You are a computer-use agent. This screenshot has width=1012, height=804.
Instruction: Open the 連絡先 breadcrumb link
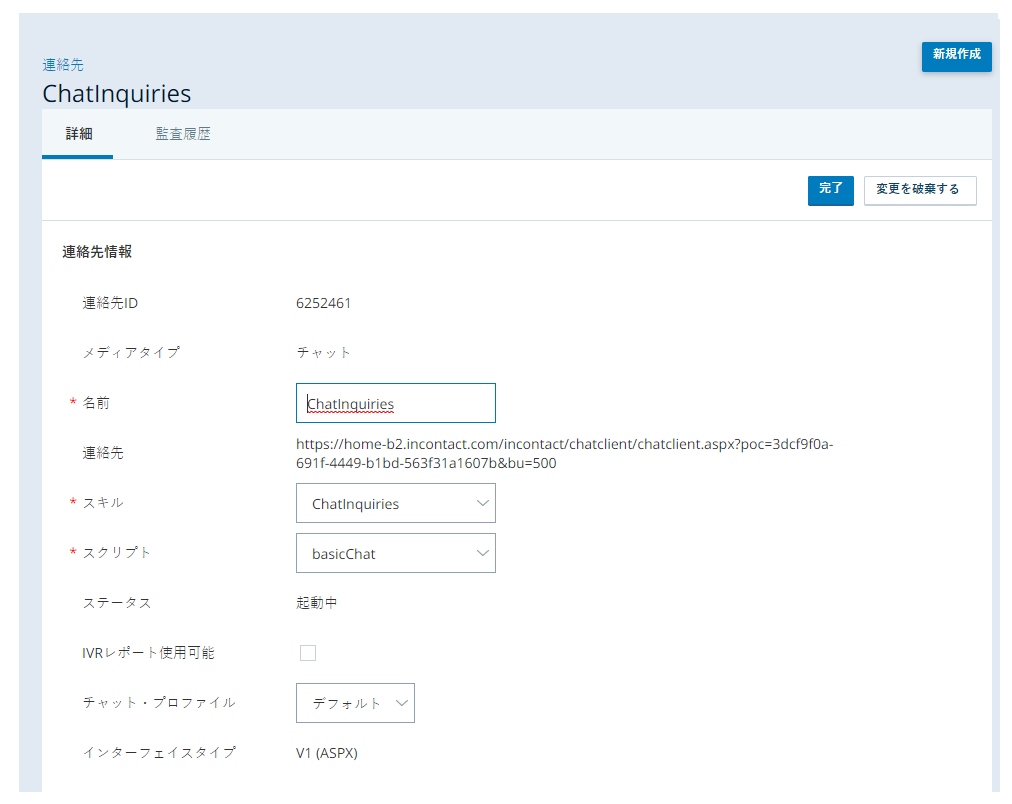click(63, 65)
